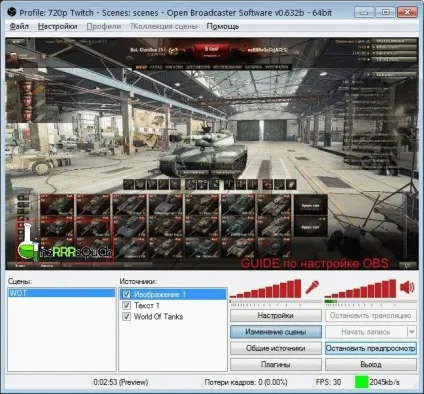Screen dimensions: 424x394
Task: Select the WOT scene
Action: point(62,293)
